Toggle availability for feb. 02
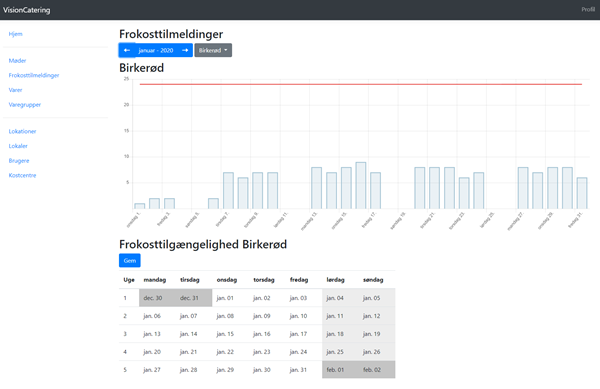The height and width of the screenshot is (389, 600). (x=377, y=369)
